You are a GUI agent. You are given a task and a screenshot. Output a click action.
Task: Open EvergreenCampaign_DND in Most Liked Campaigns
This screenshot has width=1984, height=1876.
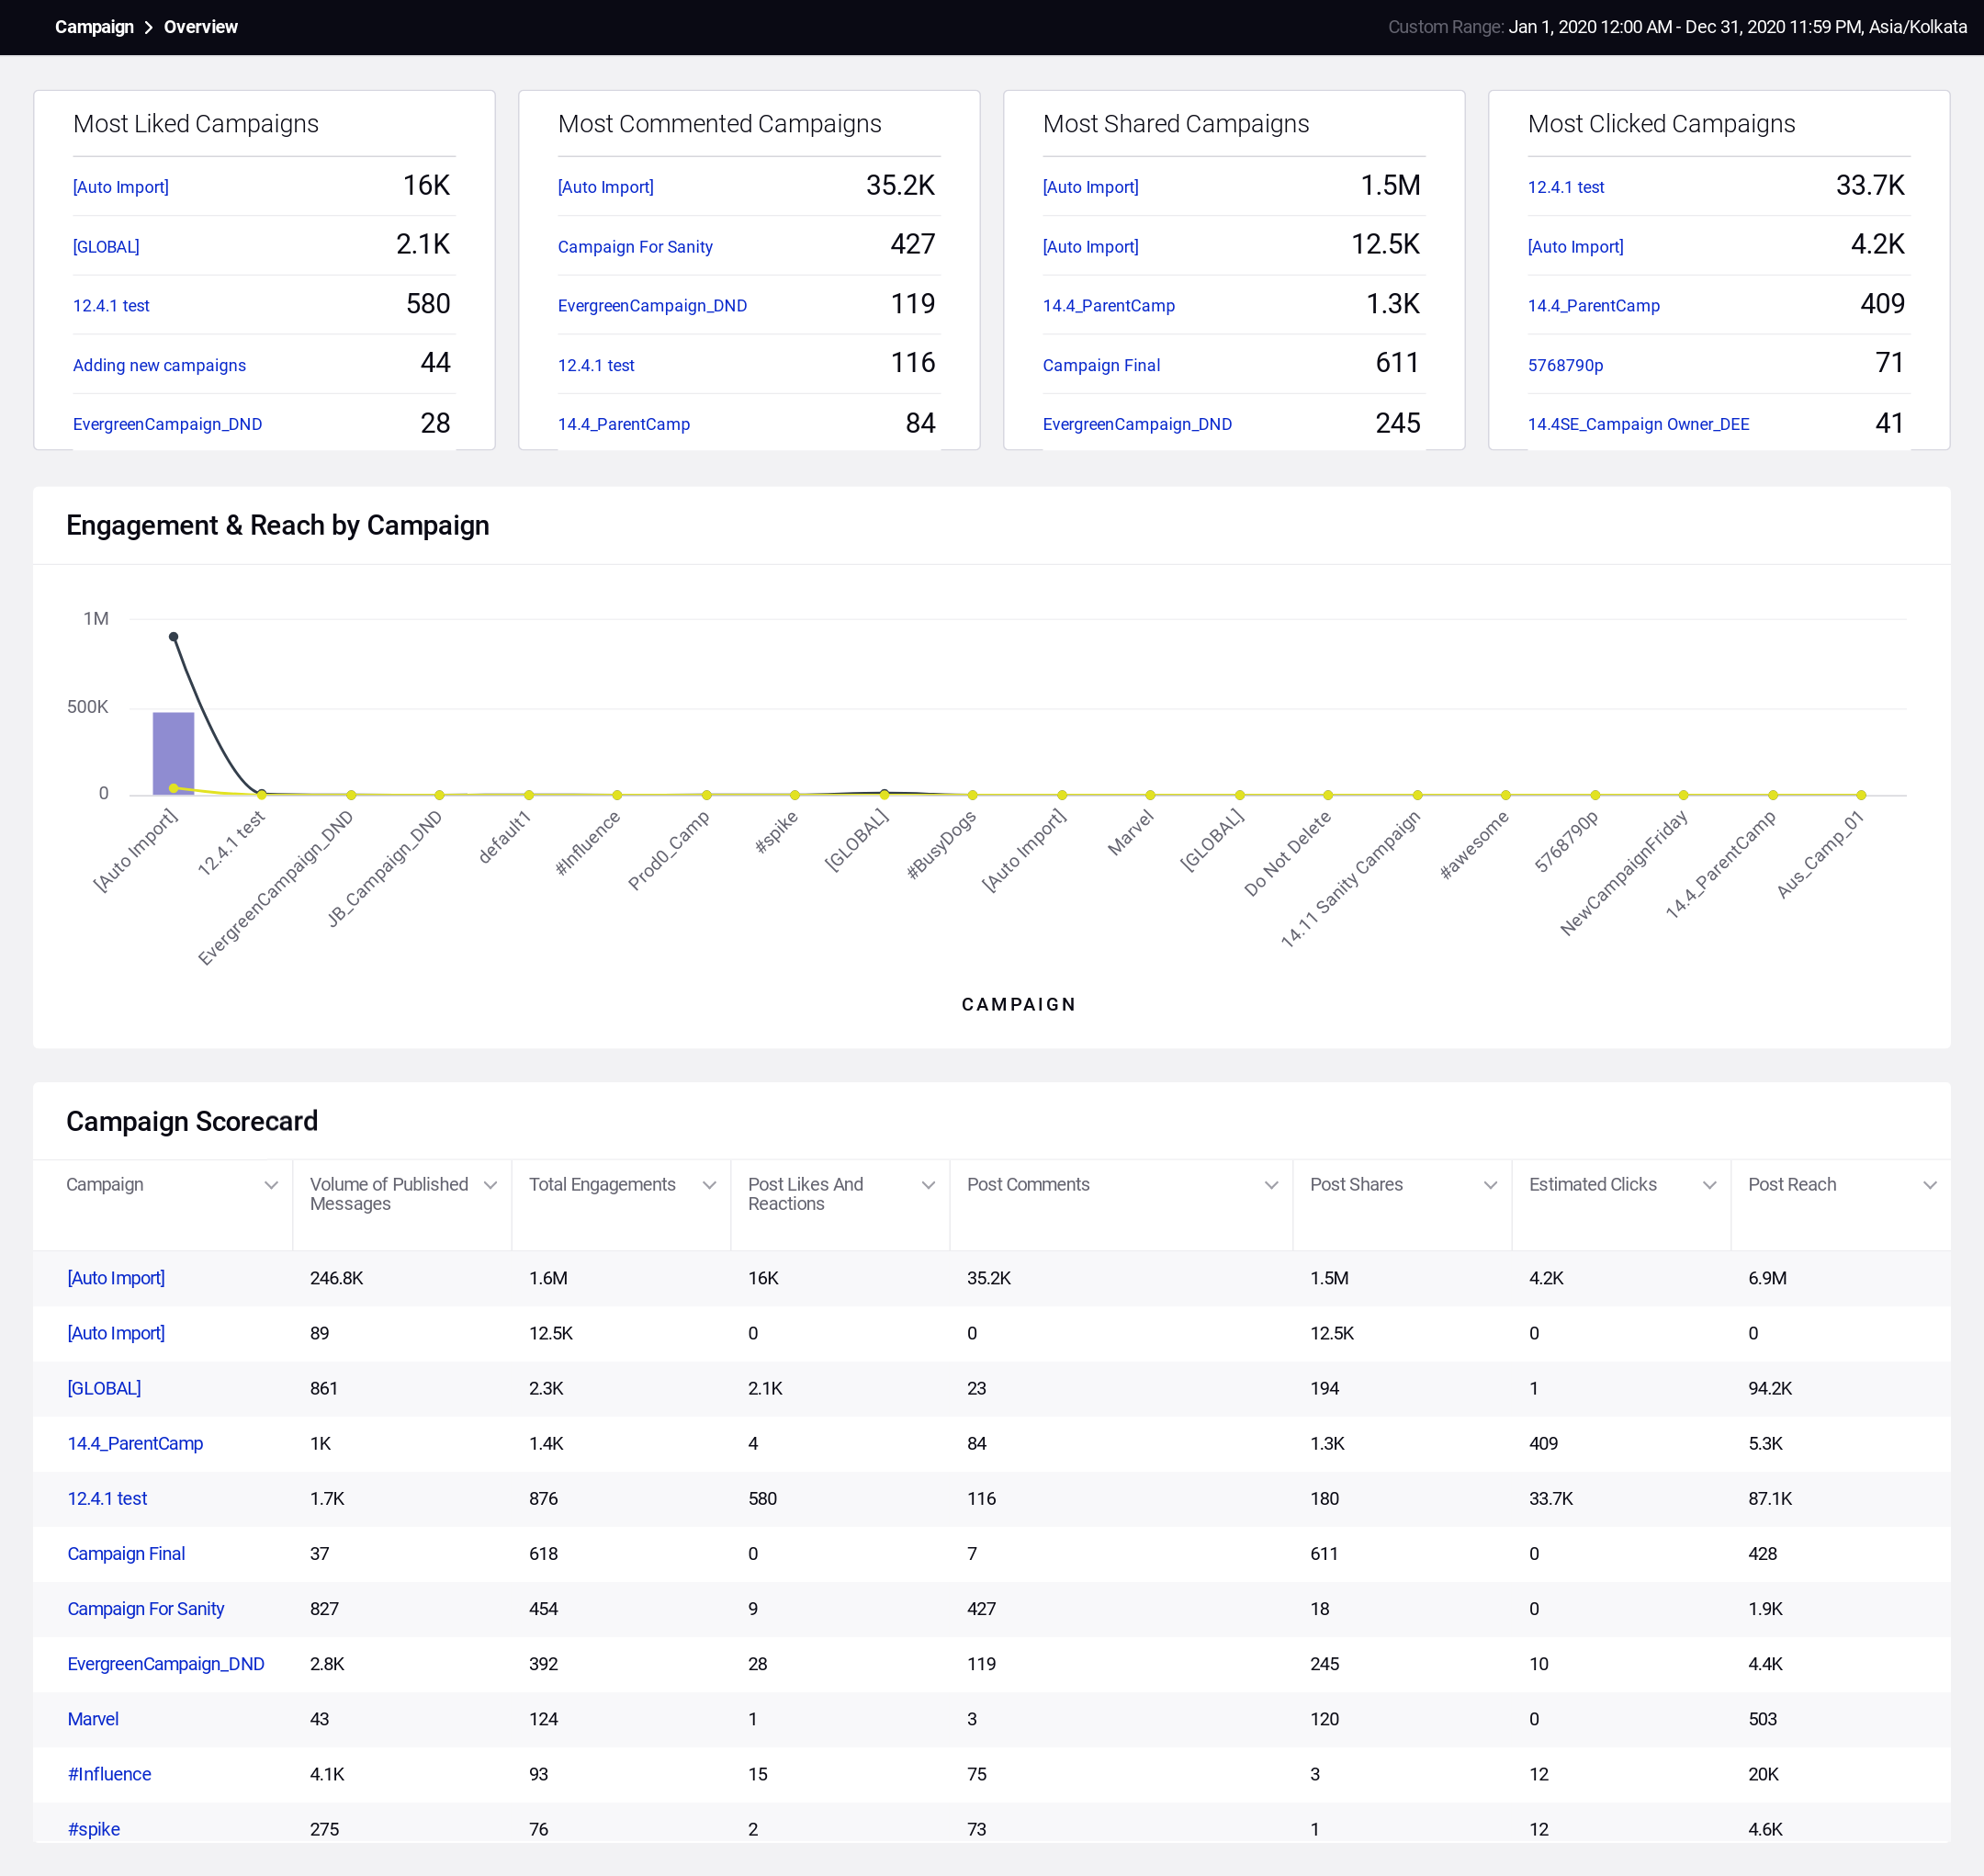point(167,424)
